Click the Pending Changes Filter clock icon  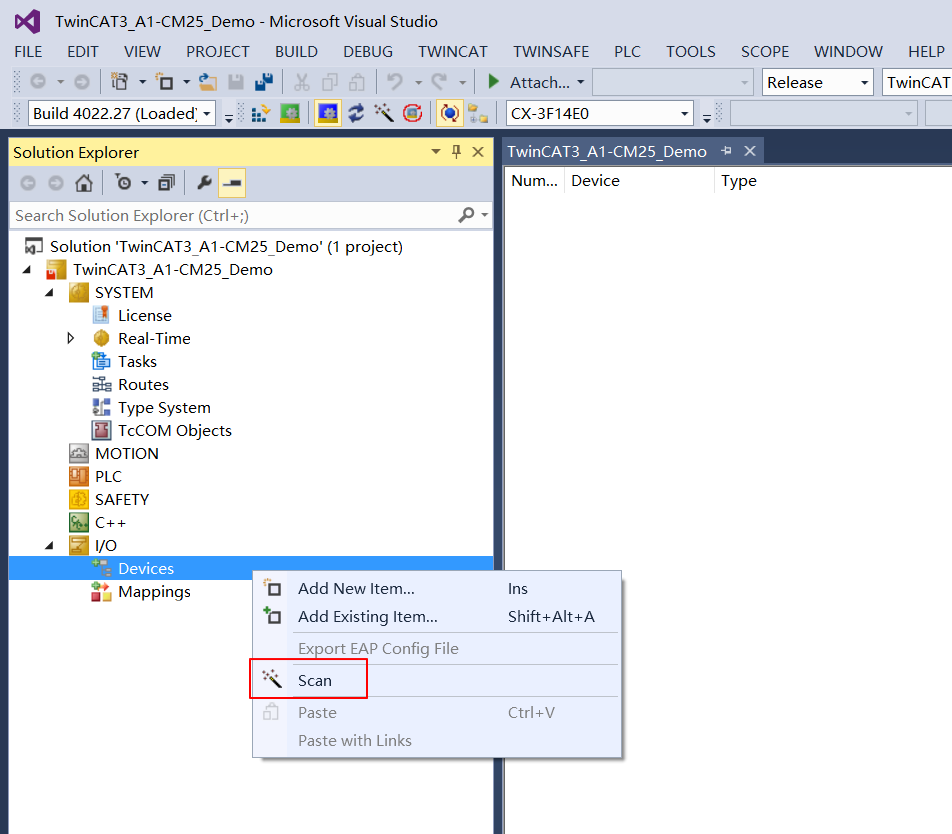tap(124, 183)
